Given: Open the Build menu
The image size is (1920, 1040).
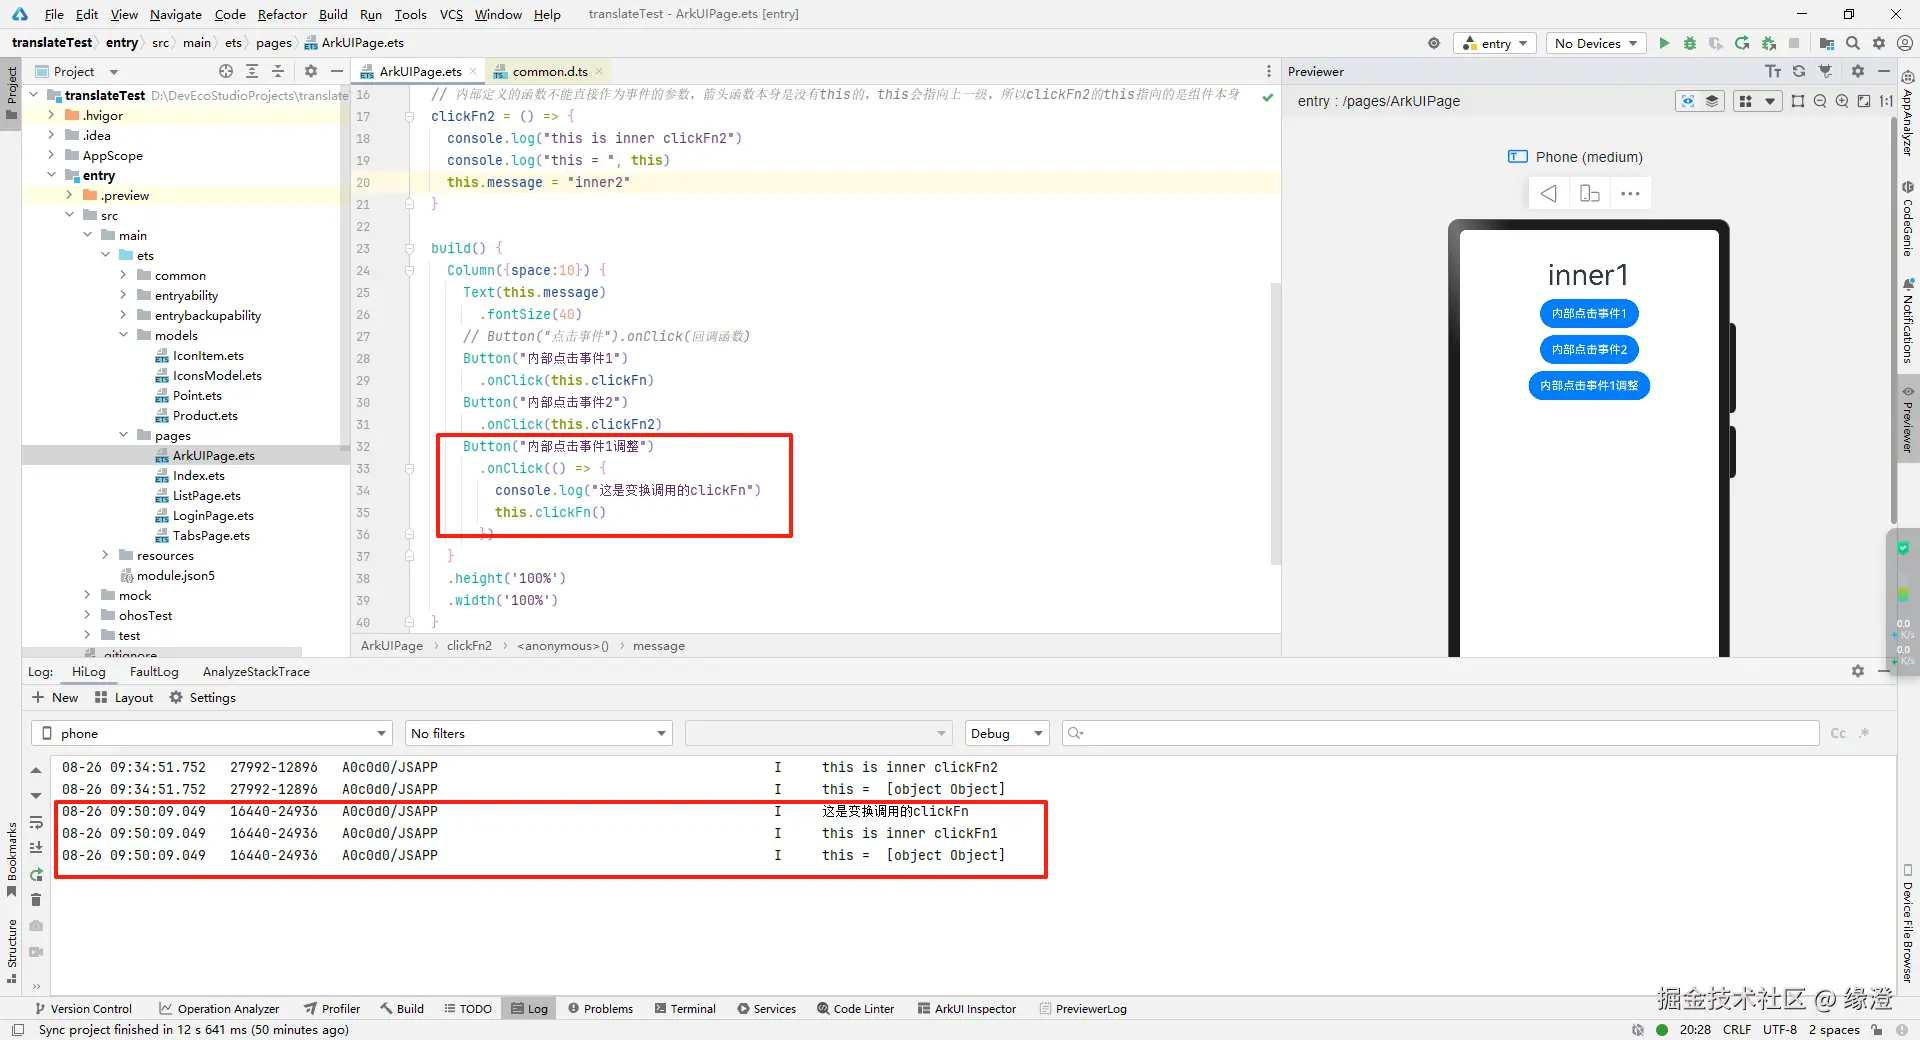Looking at the screenshot, I should [x=333, y=14].
